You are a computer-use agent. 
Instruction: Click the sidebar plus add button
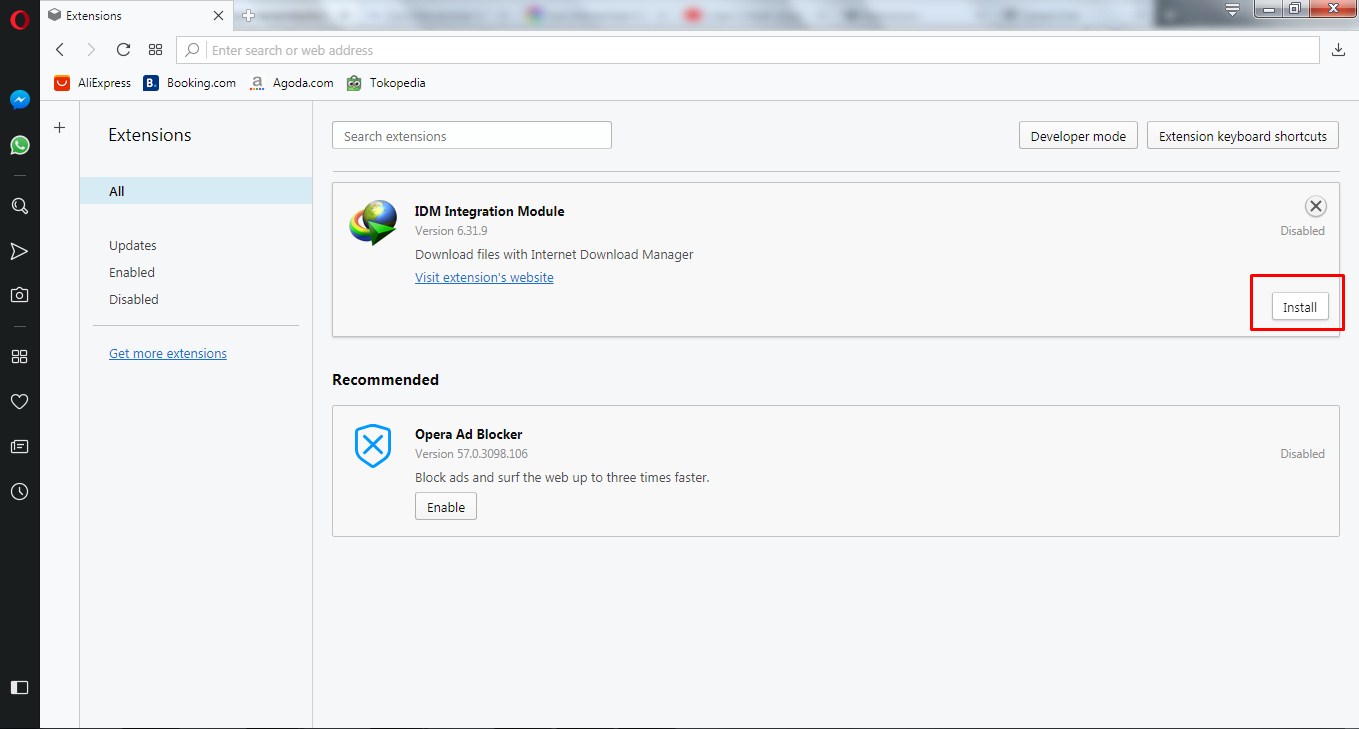pyautogui.click(x=59, y=127)
